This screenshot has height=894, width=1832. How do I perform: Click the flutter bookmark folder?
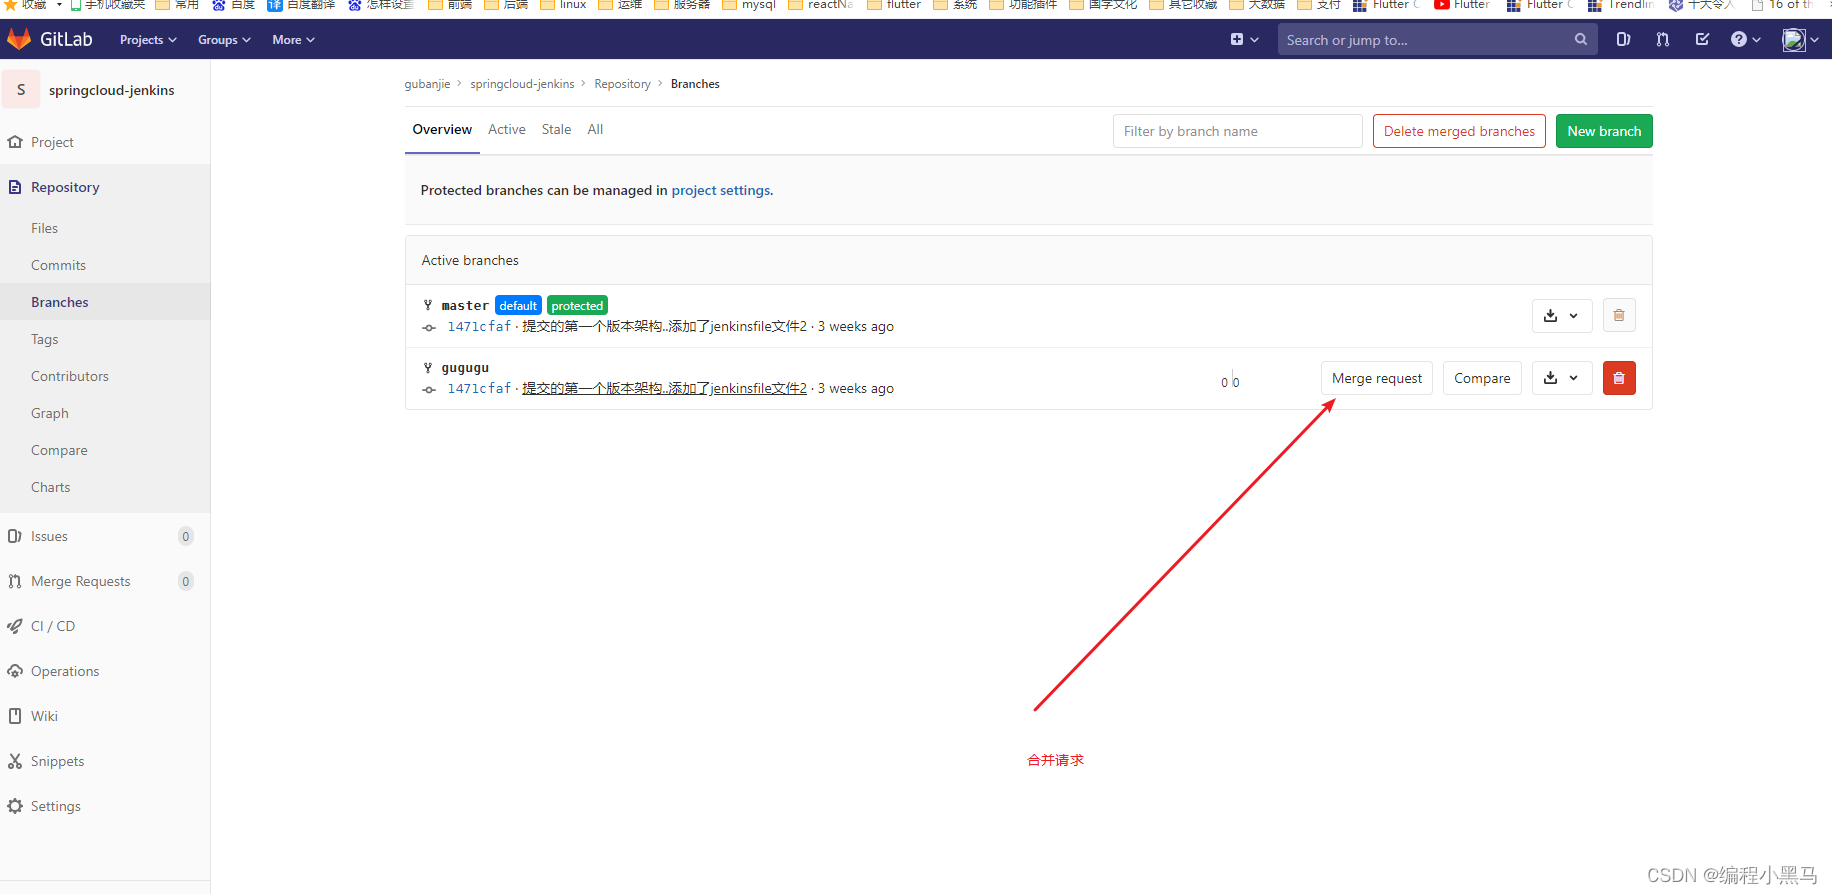tap(894, 5)
